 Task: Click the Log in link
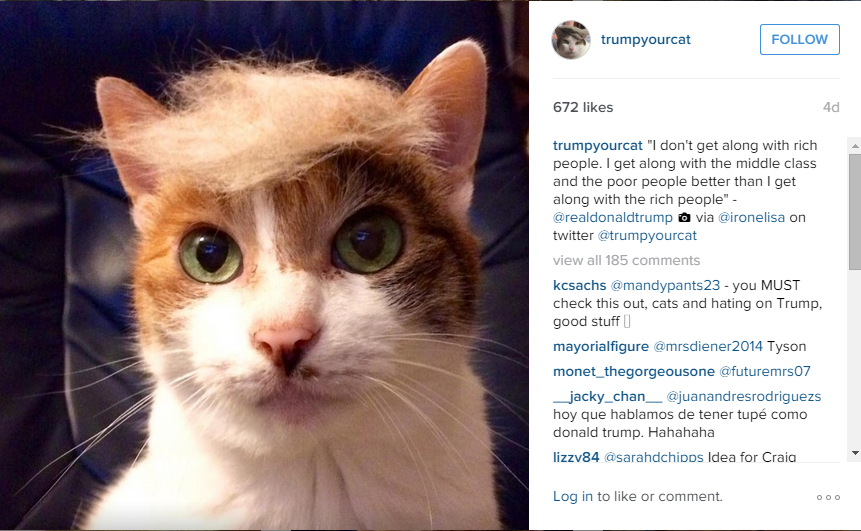(x=573, y=496)
